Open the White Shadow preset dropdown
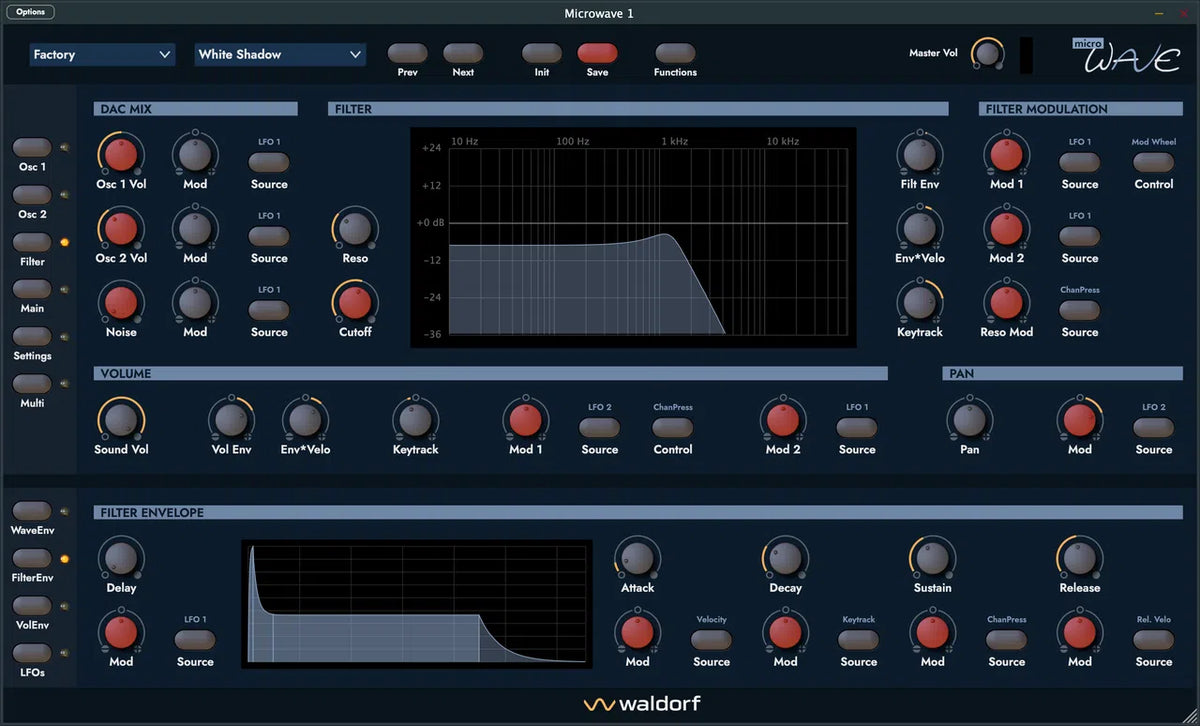Screen dimensions: 1200x726 point(279,55)
